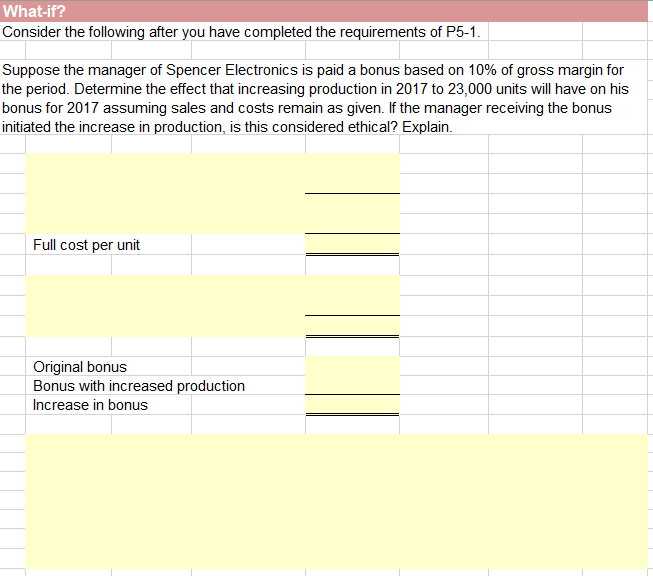
Task: Click the Original bonus answer cell
Action: point(352,366)
